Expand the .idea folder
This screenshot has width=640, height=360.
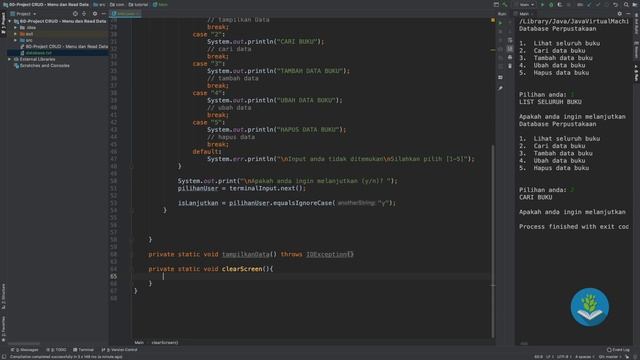coord(16,27)
